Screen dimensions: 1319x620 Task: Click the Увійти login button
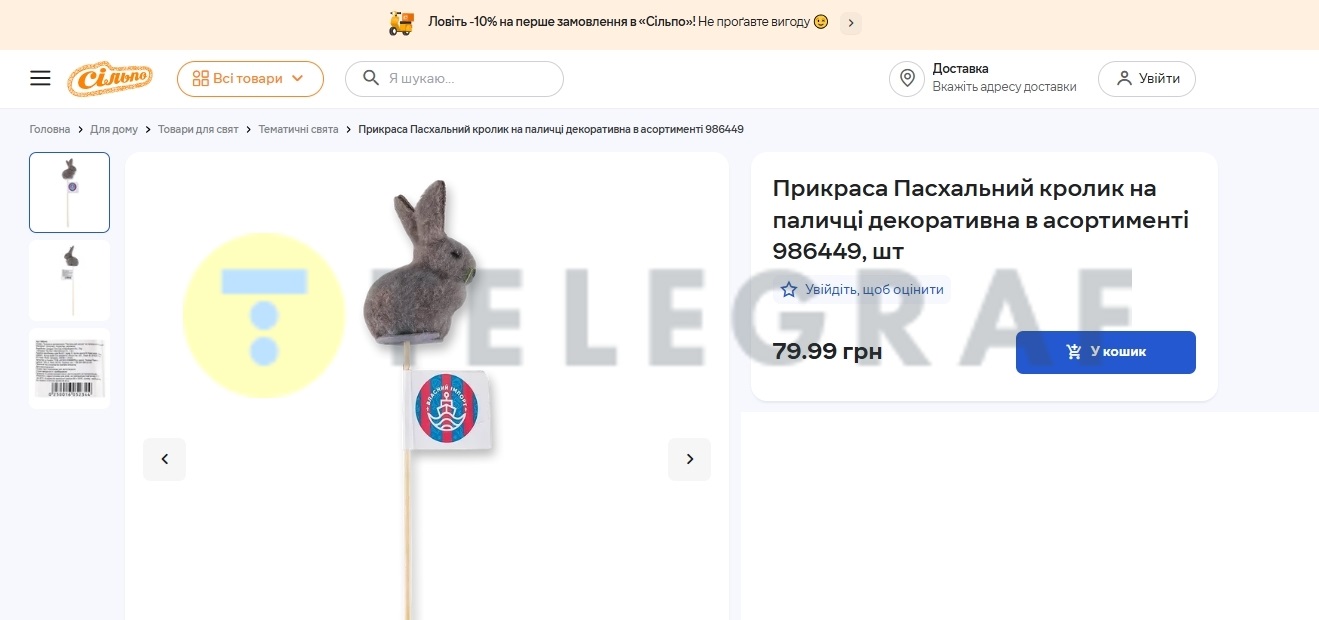click(1147, 79)
